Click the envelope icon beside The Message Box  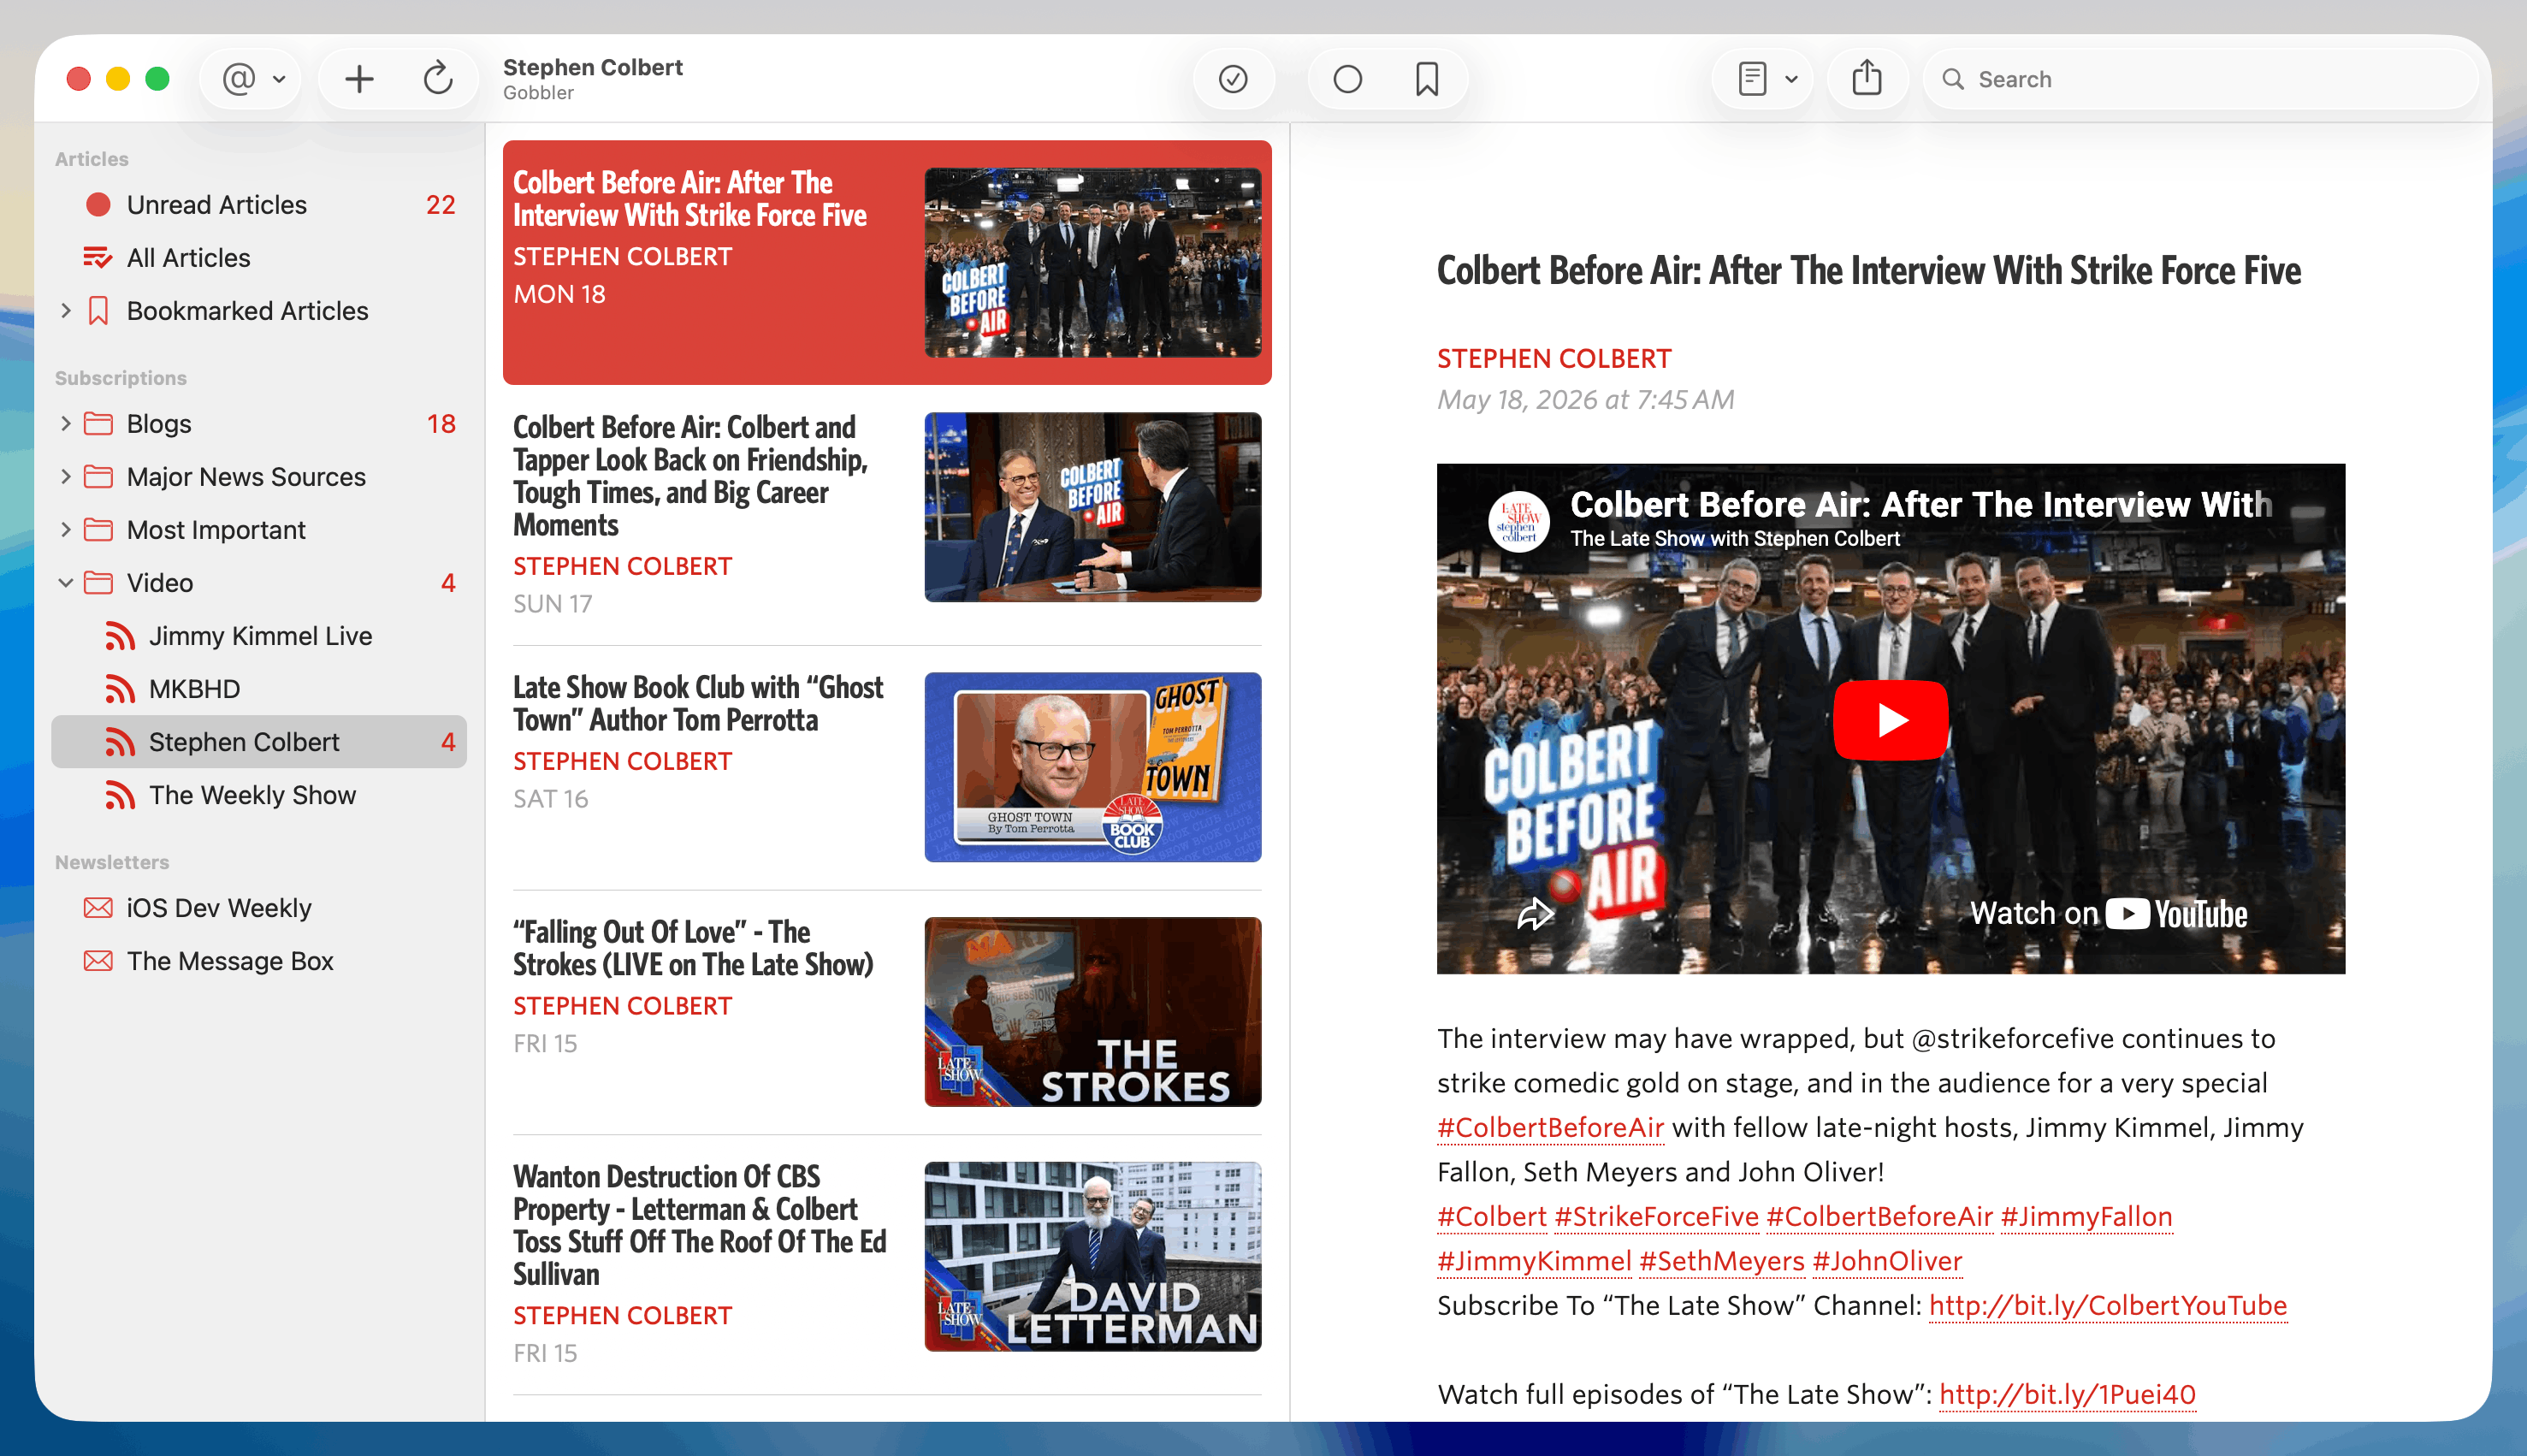[x=98, y=961]
